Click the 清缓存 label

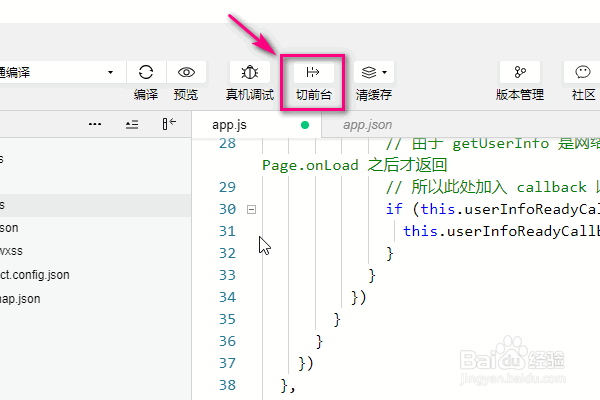pyautogui.click(x=373, y=95)
